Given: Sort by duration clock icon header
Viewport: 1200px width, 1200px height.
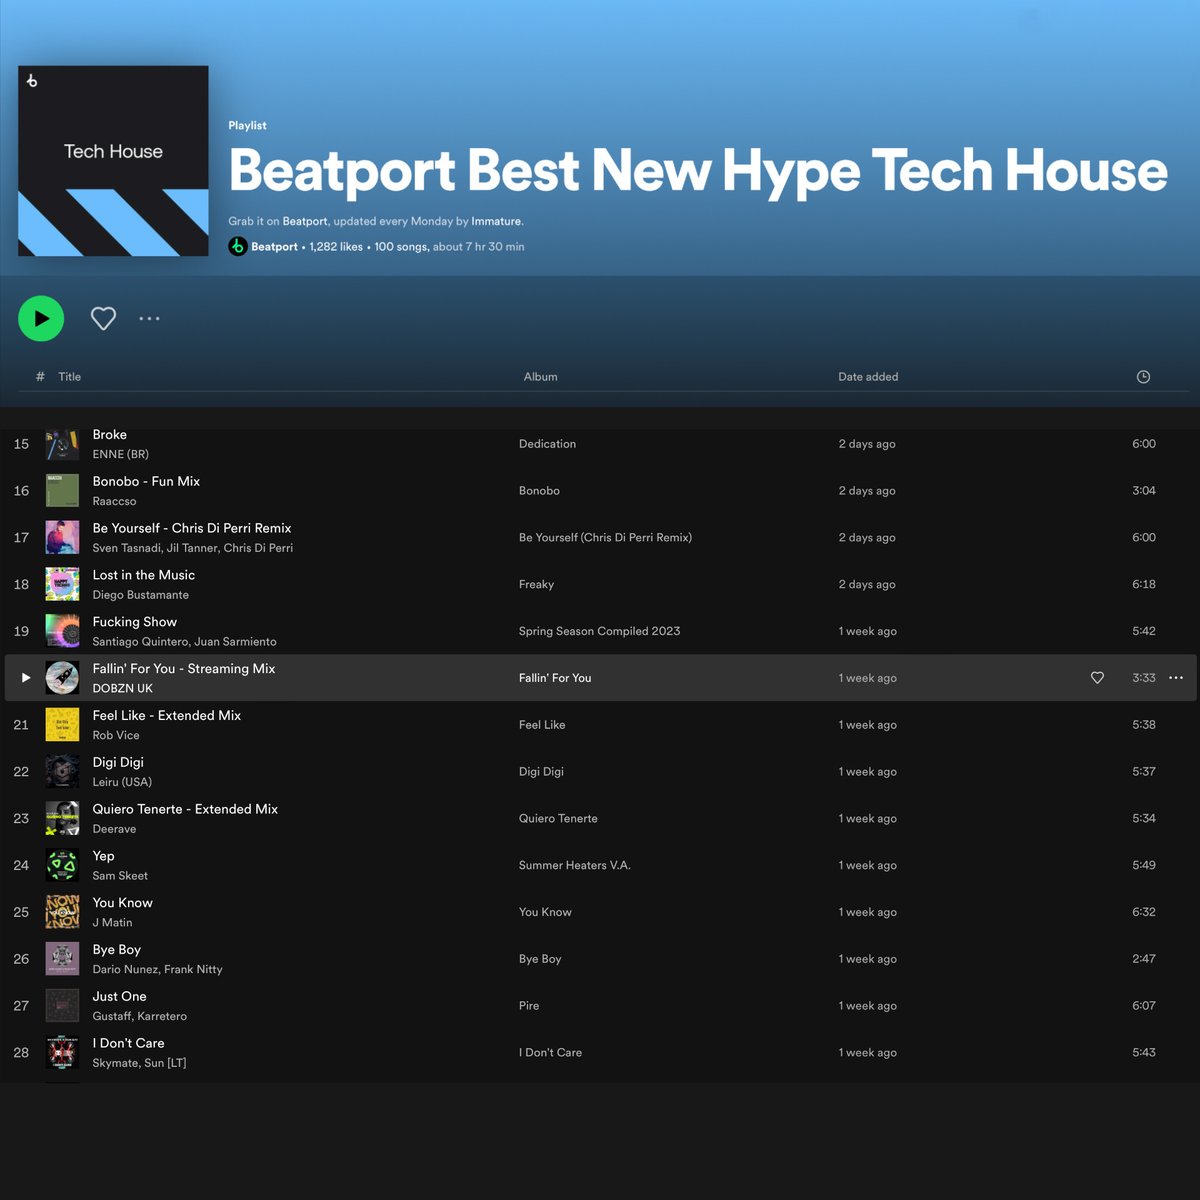Looking at the screenshot, I should [1143, 377].
